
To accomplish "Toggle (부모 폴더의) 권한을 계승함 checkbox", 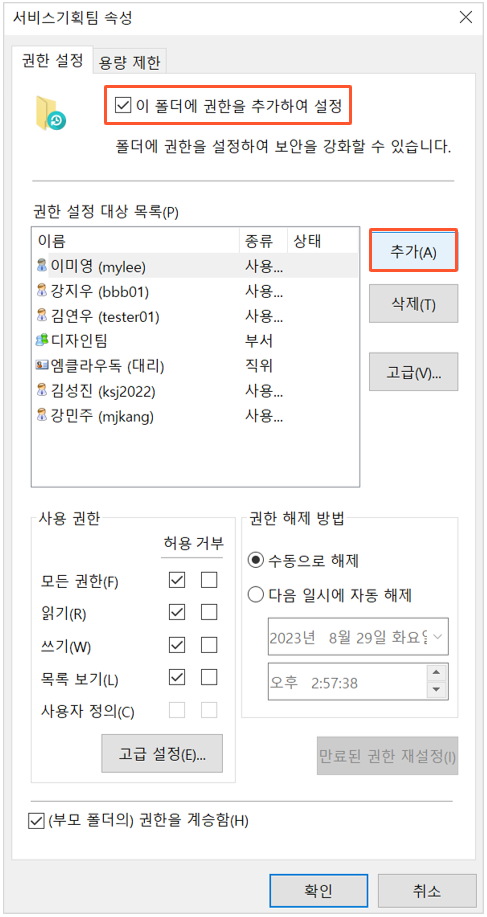I will [36, 821].
